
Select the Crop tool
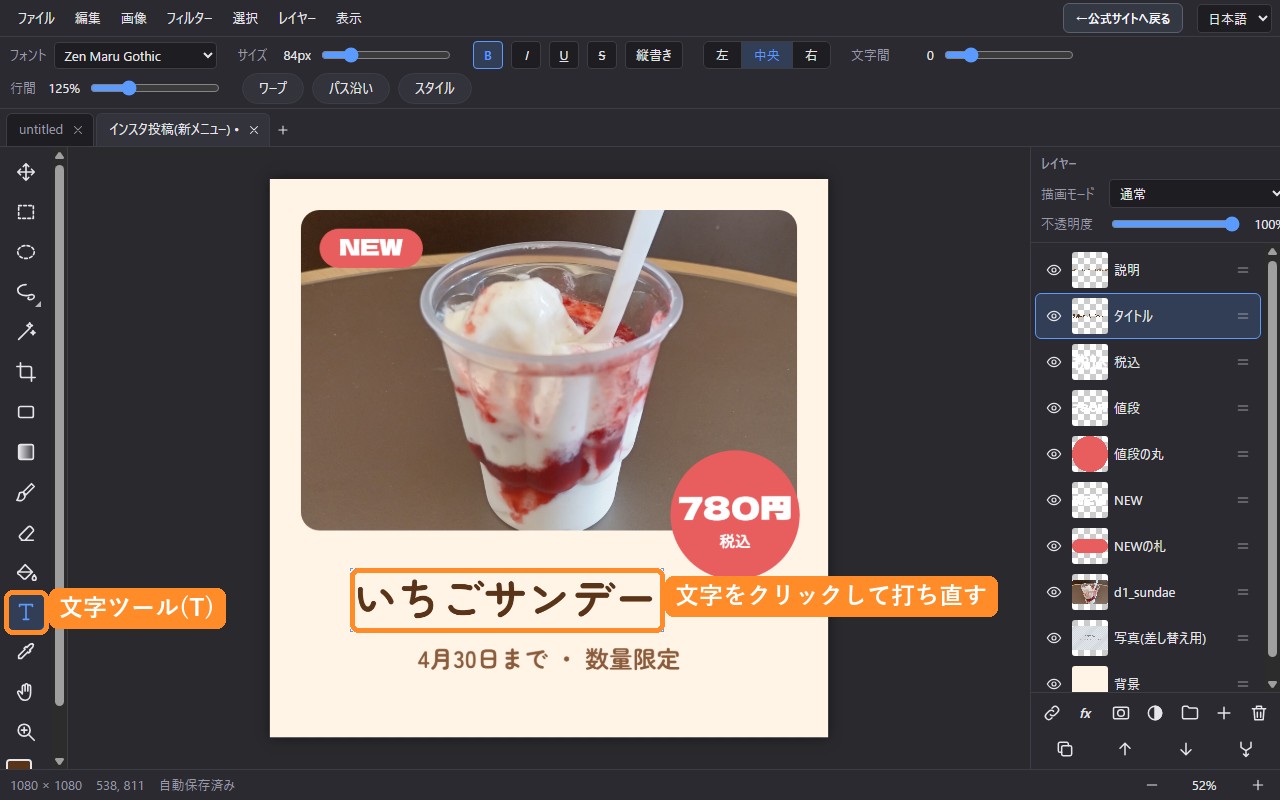click(x=26, y=372)
